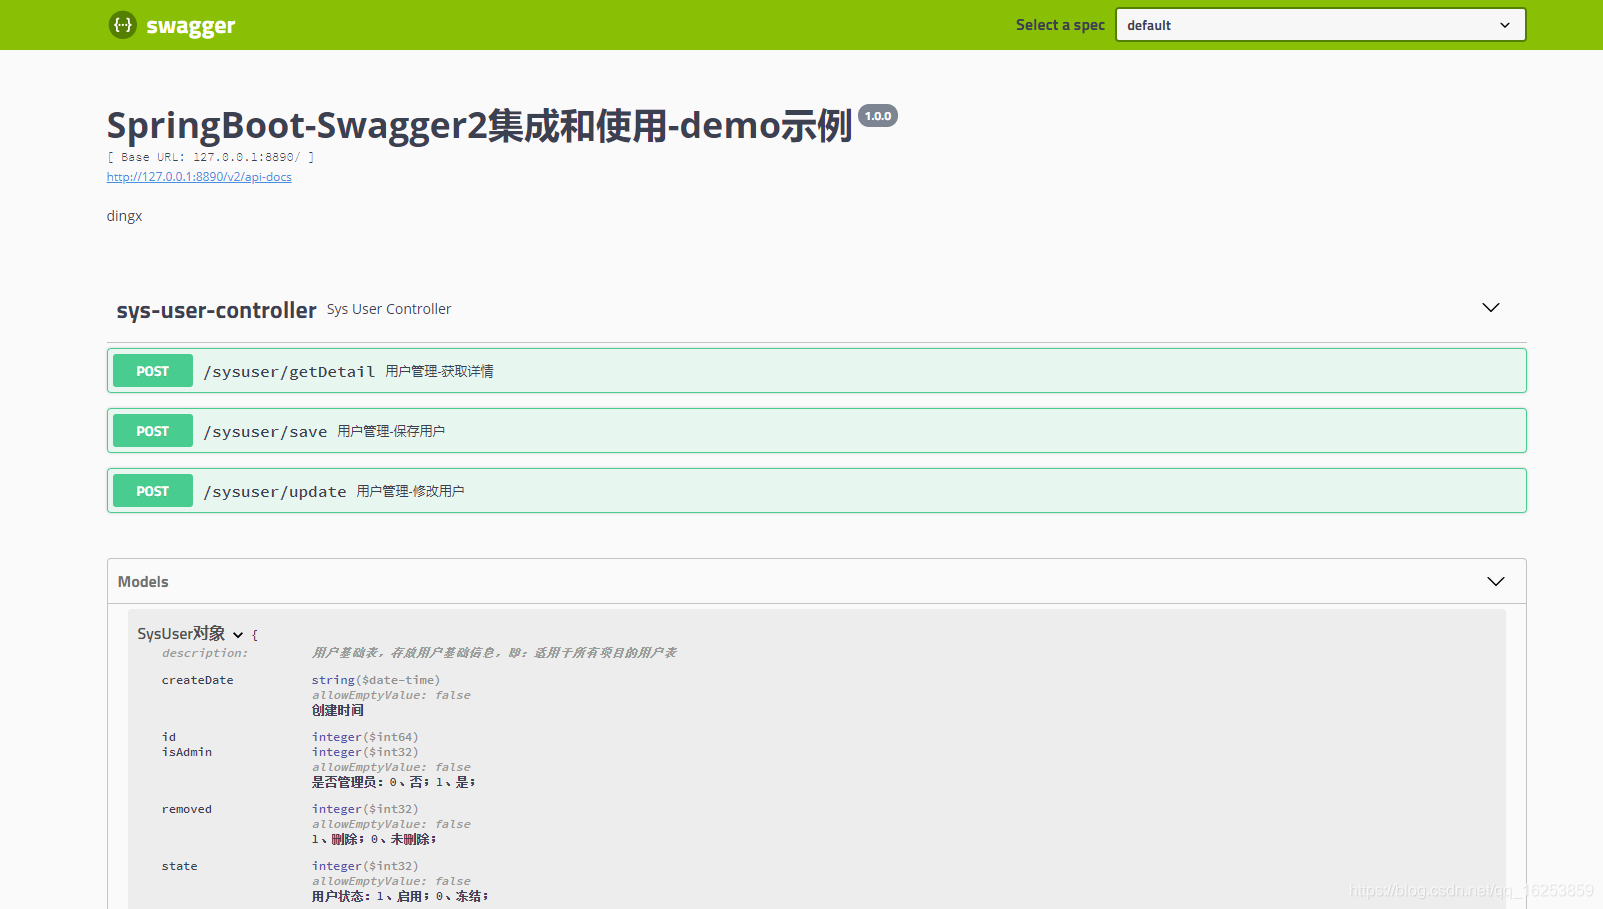The width and height of the screenshot is (1603, 909).
Task: Click the state property name
Action: 180,866
